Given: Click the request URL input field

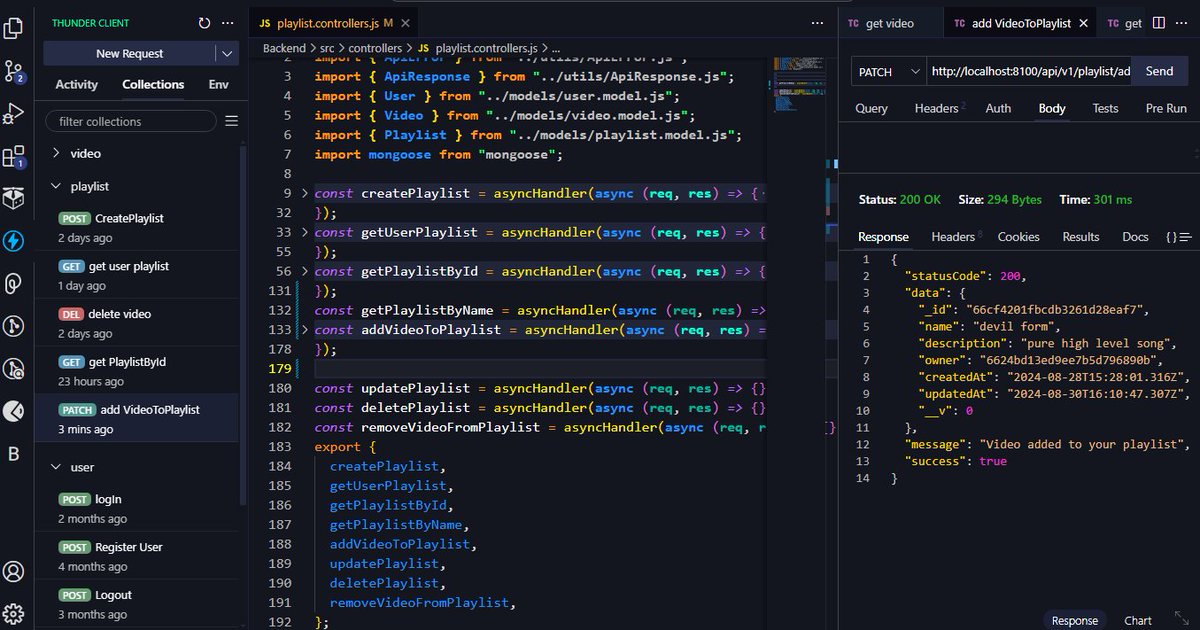Looking at the screenshot, I should [1029, 71].
